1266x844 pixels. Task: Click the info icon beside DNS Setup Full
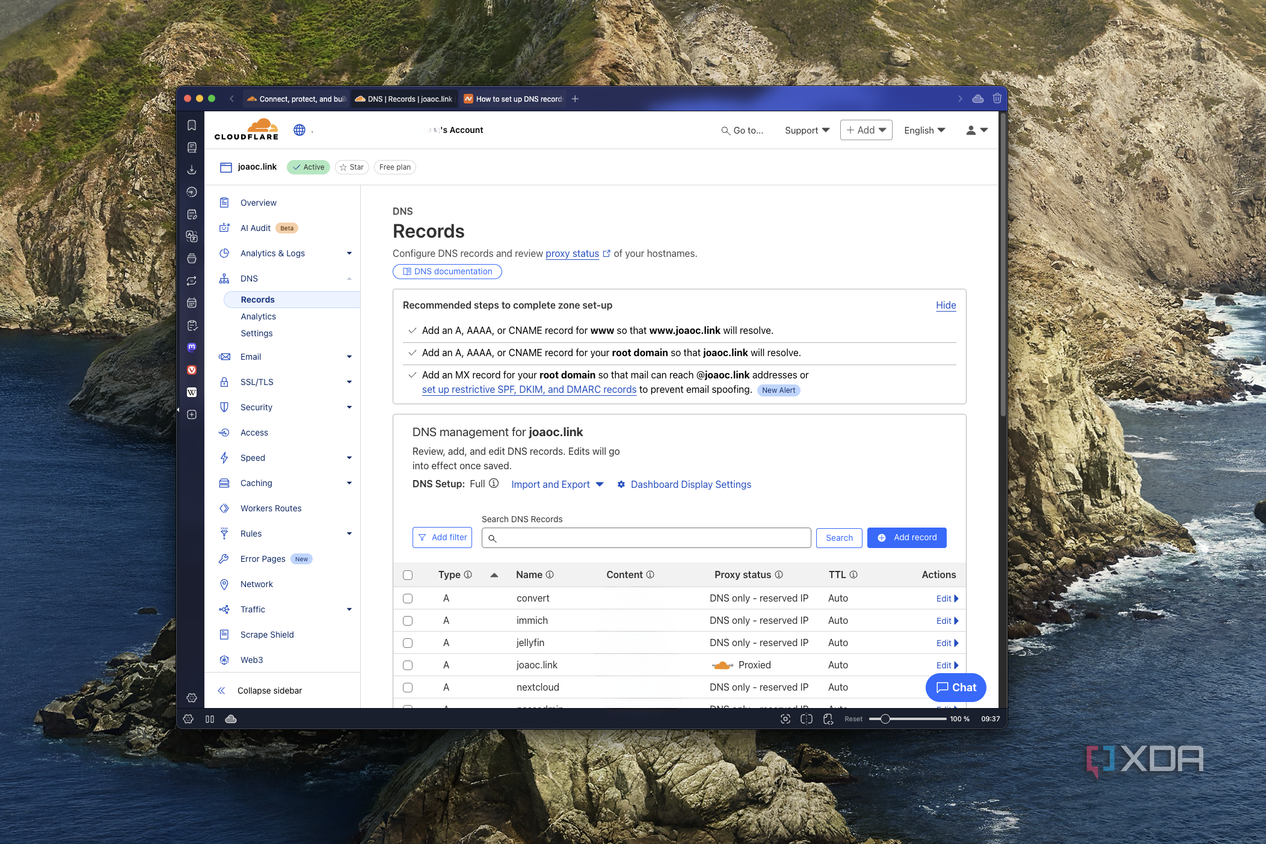tap(494, 484)
